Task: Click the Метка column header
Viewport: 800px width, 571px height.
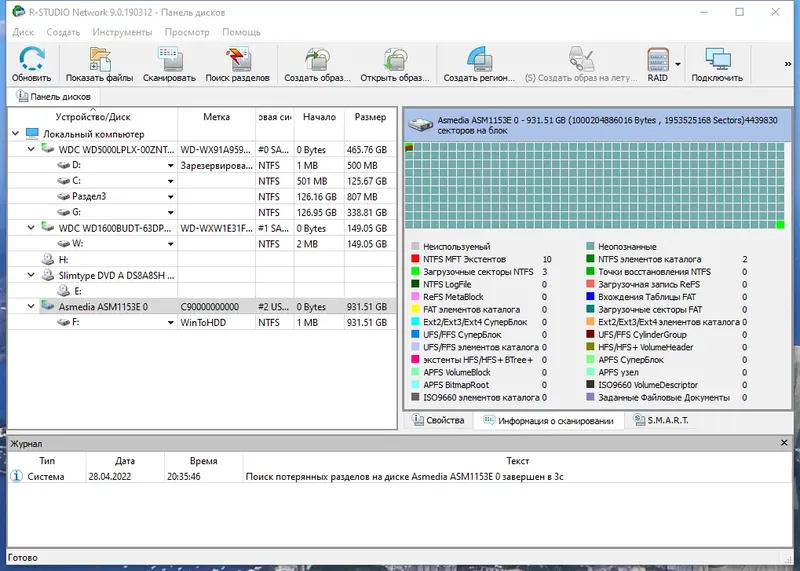Action: (216, 117)
